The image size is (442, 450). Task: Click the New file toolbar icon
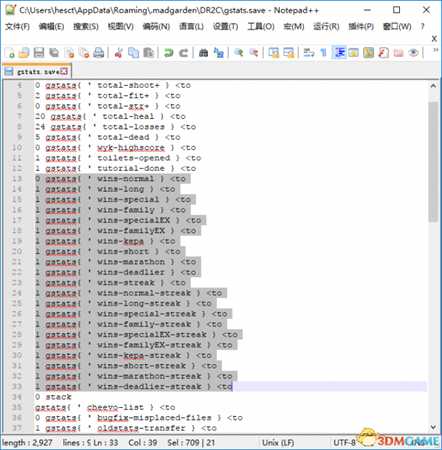click(11, 52)
